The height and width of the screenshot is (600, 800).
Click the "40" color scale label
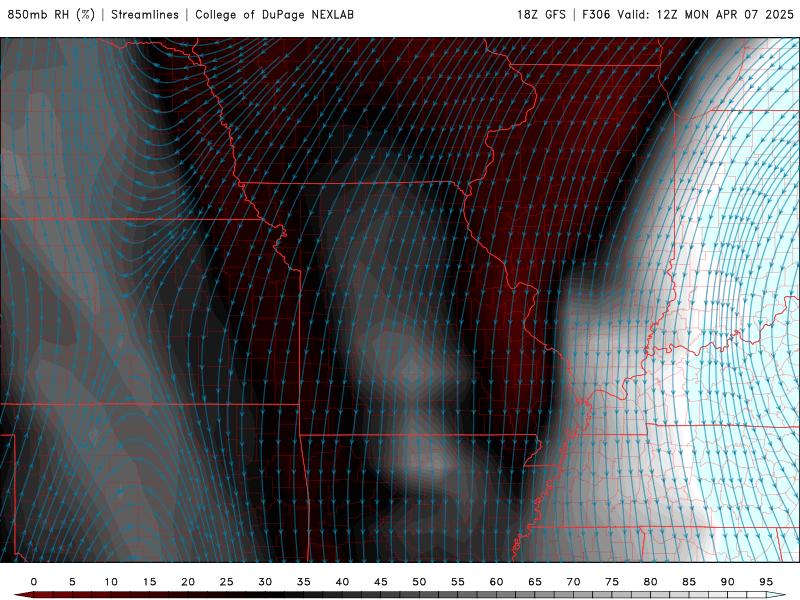(x=342, y=582)
